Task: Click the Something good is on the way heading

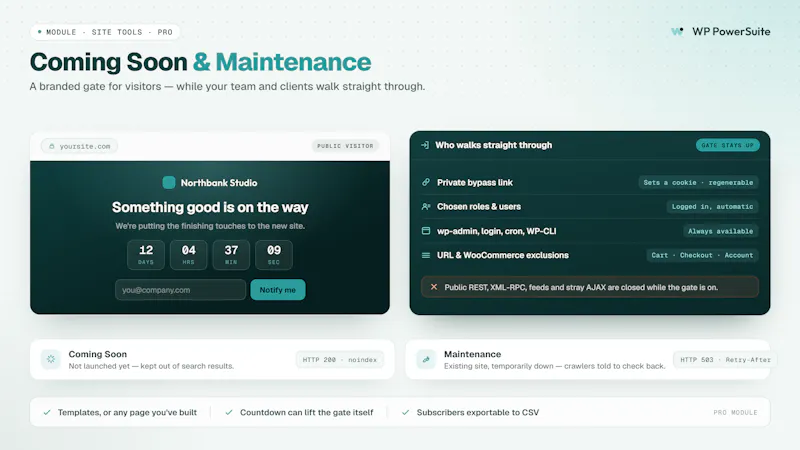Action: click(x=210, y=207)
